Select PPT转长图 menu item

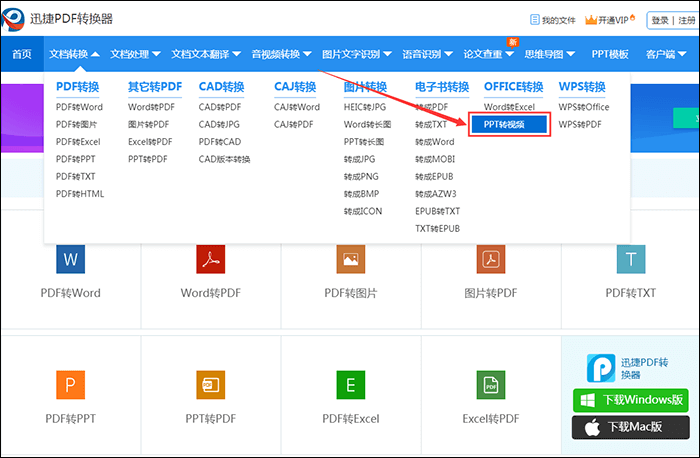(364, 142)
